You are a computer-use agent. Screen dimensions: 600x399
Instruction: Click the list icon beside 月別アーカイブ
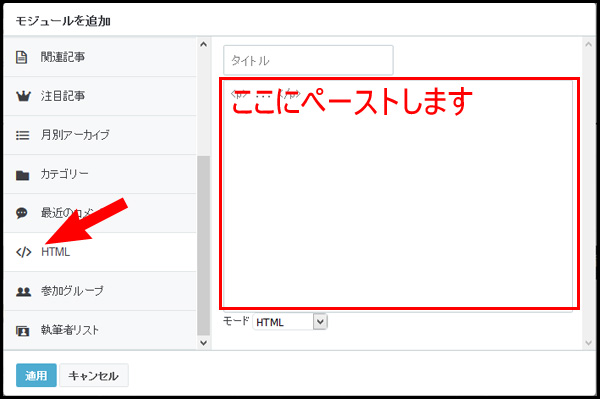click(x=23, y=135)
